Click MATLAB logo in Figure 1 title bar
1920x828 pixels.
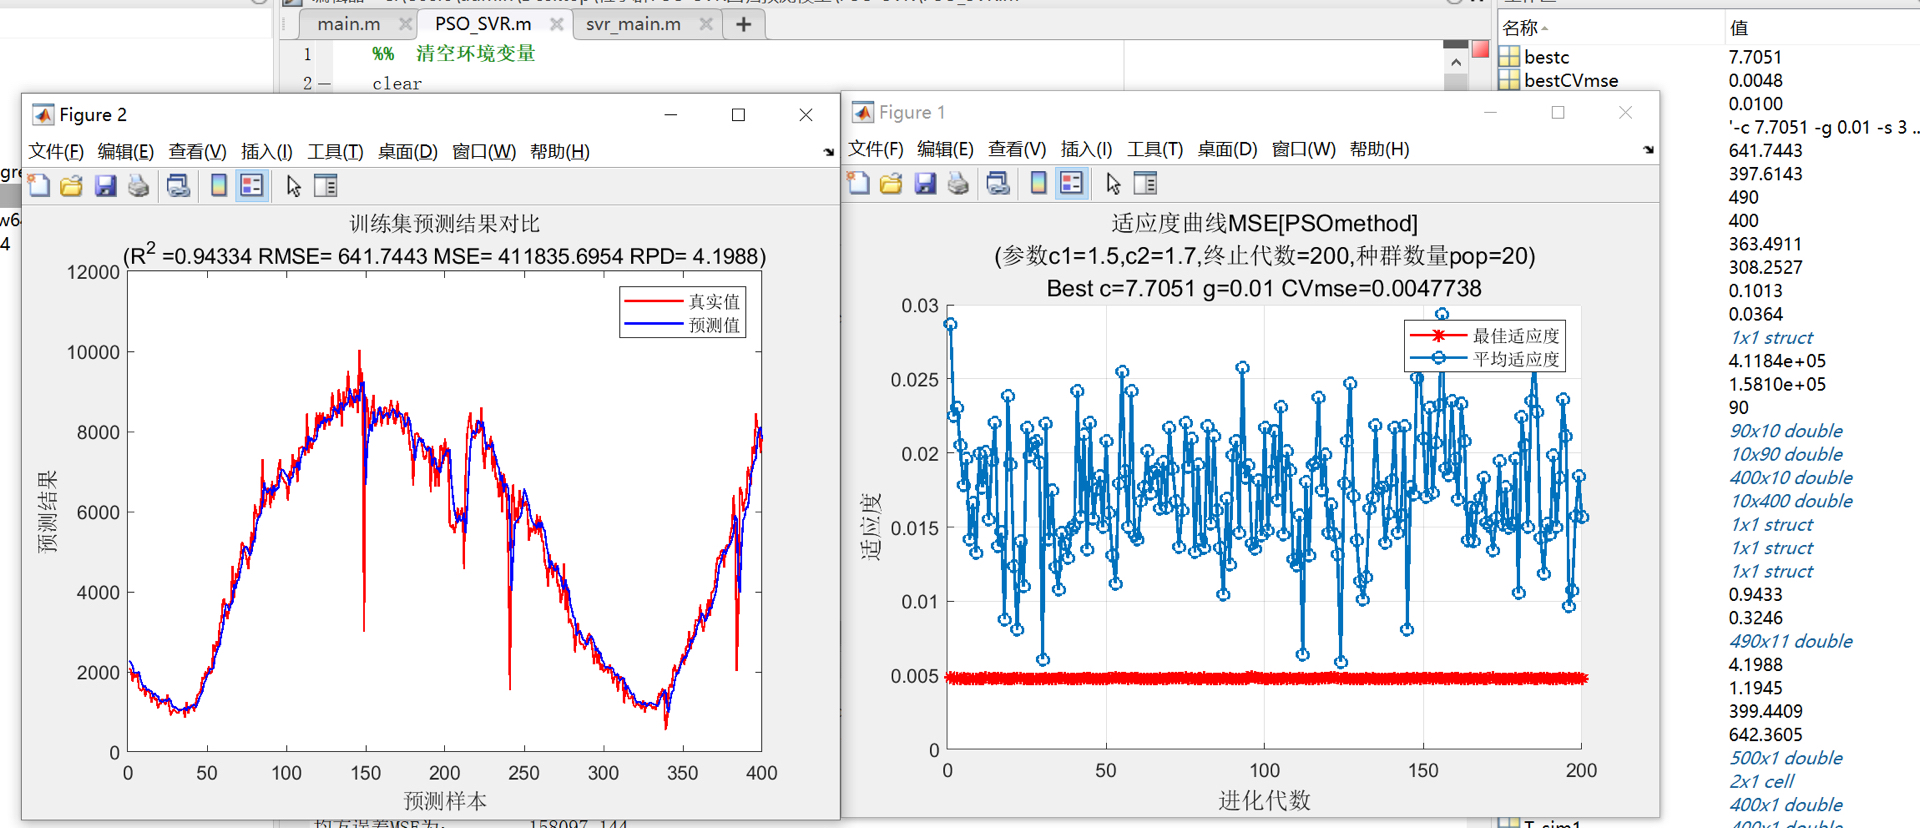pyautogui.click(x=863, y=112)
